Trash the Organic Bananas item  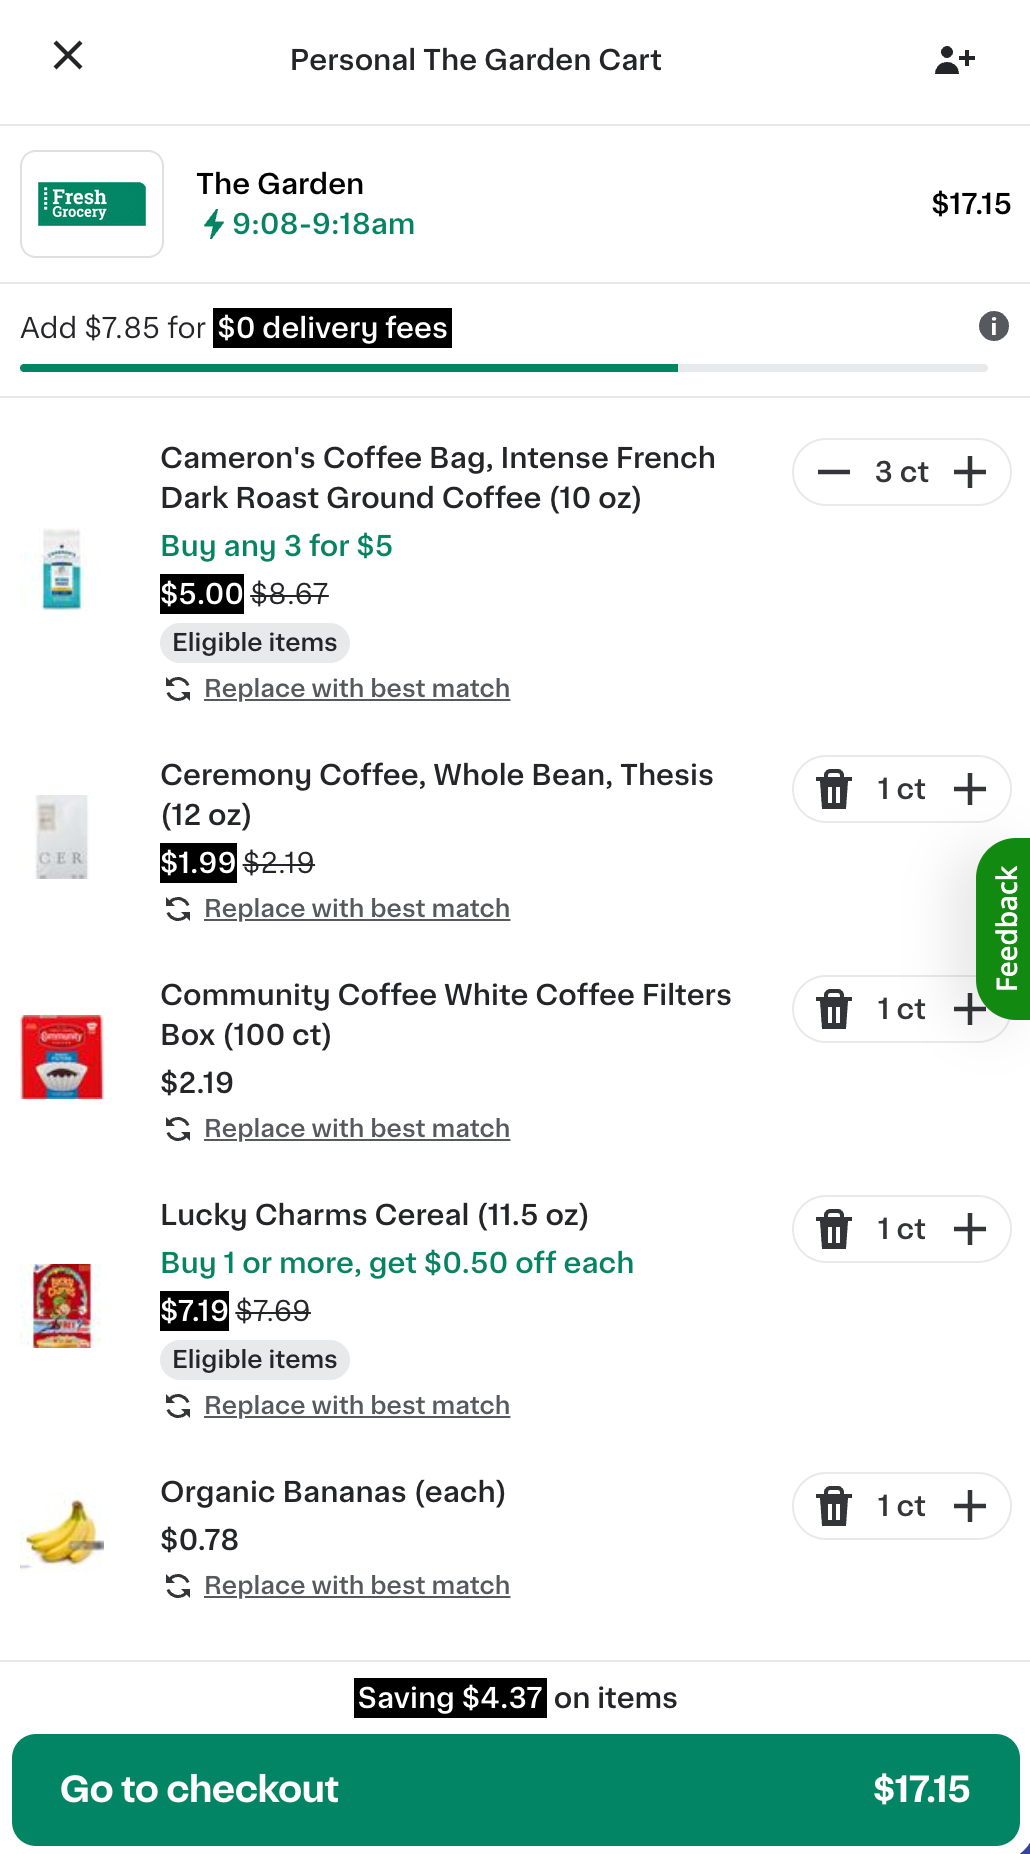(x=833, y=1506)
